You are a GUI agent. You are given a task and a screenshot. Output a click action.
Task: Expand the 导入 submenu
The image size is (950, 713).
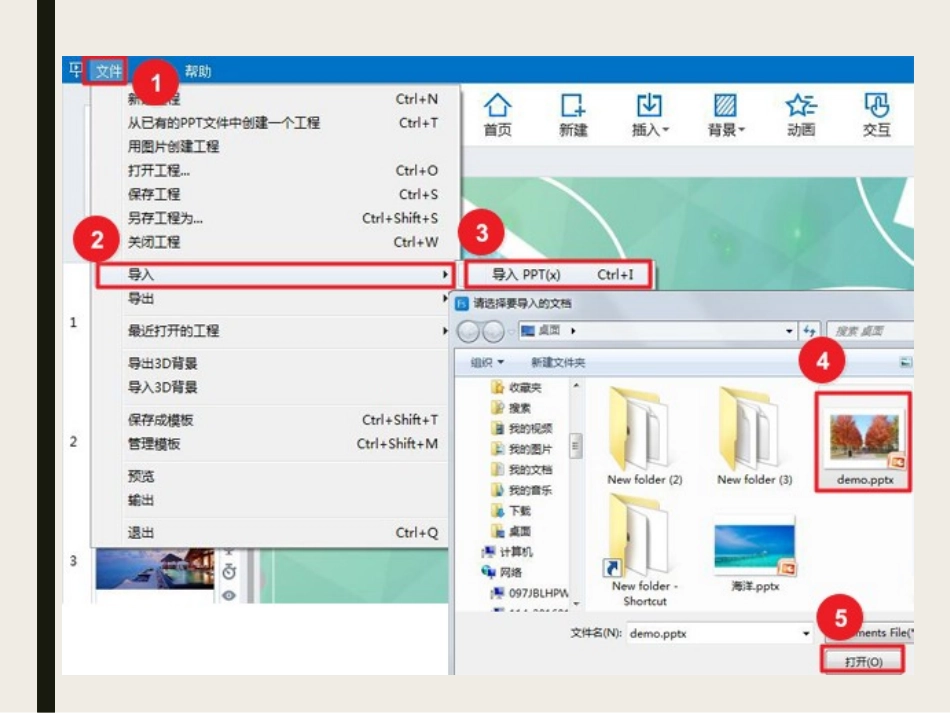(x=275, y=275)
